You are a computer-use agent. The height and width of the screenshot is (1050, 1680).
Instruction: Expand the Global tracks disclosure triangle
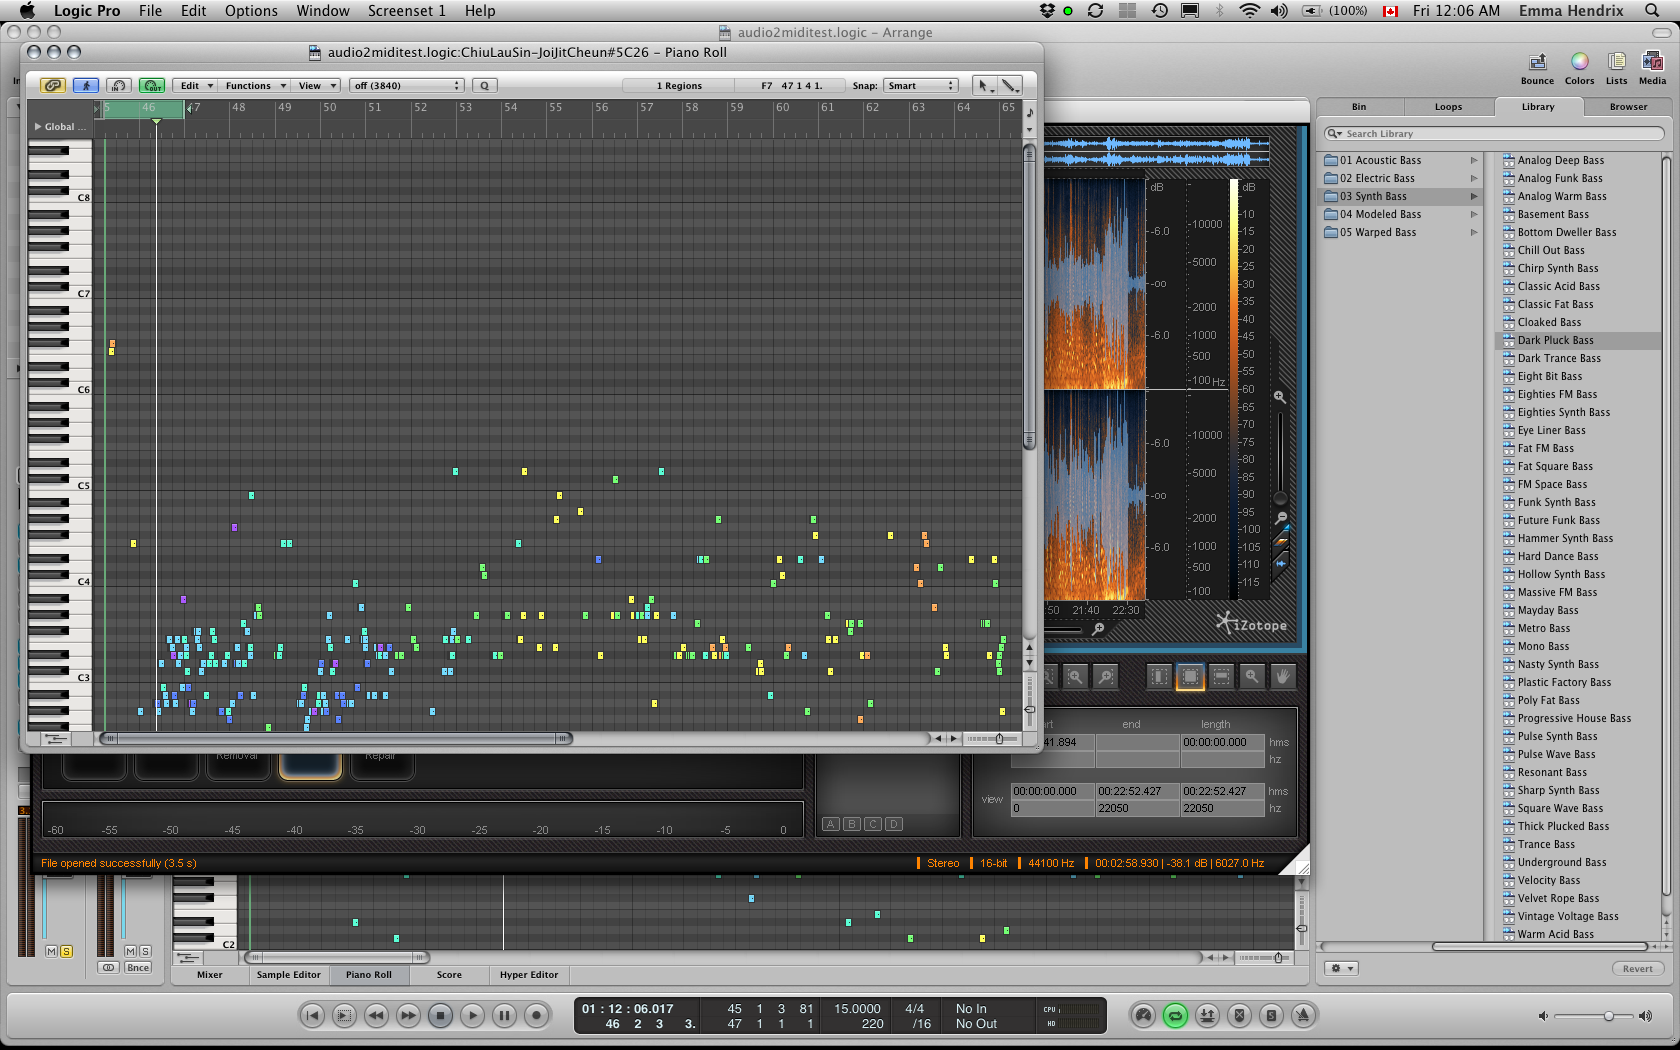tap(38, 127)
